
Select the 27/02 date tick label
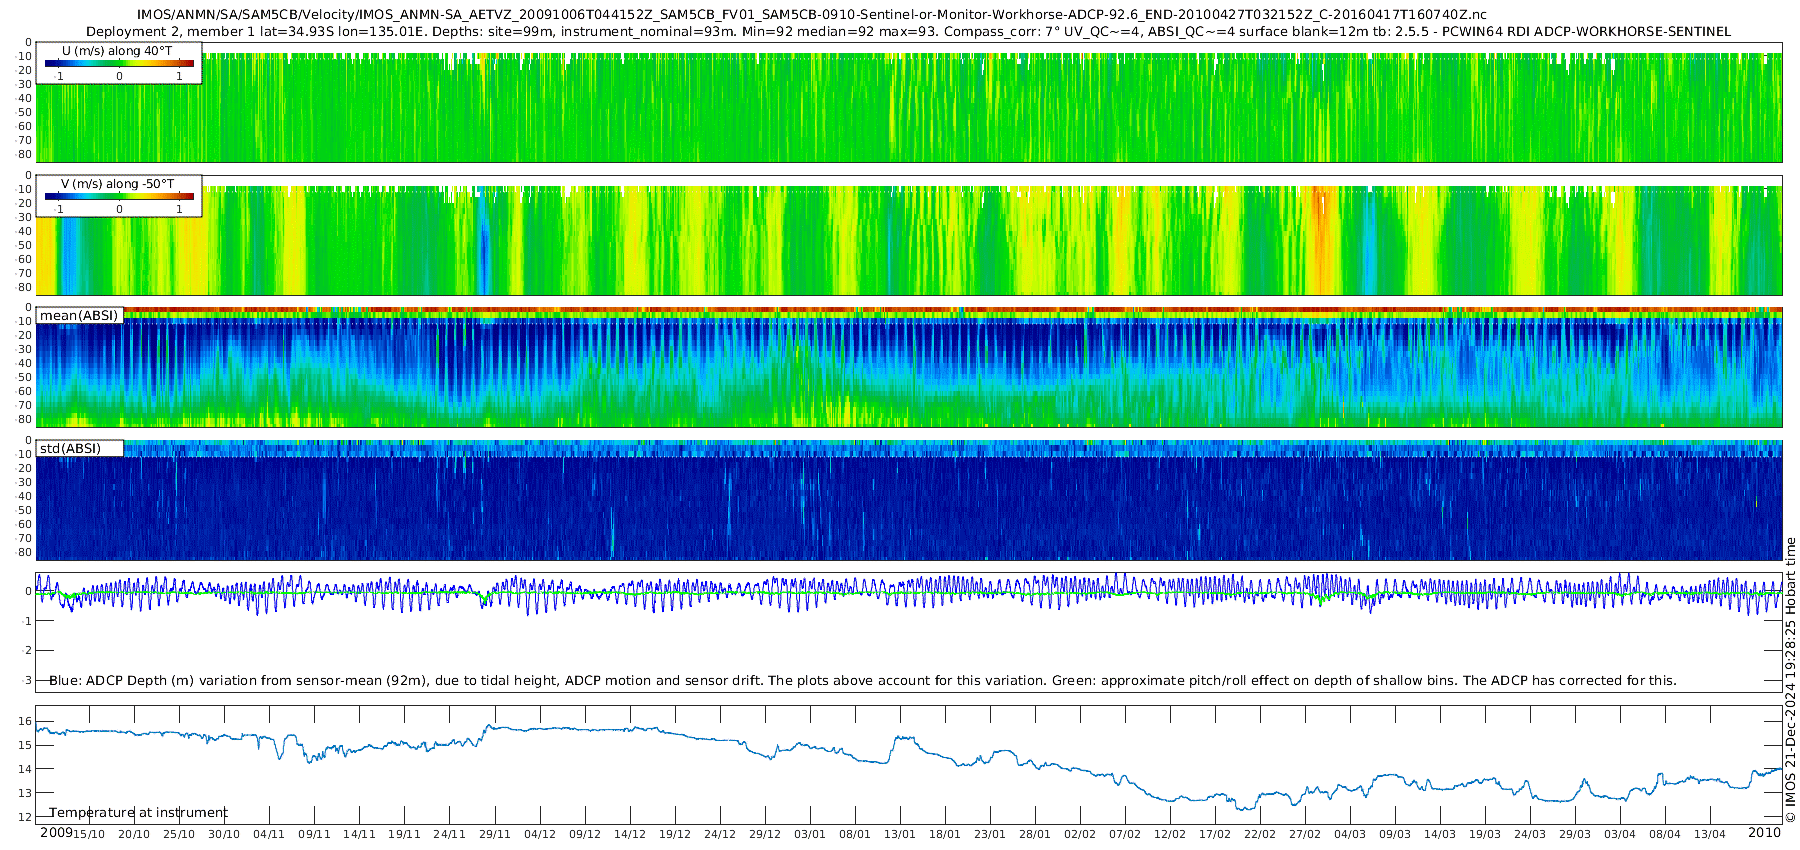click(x=1304, y=834)
